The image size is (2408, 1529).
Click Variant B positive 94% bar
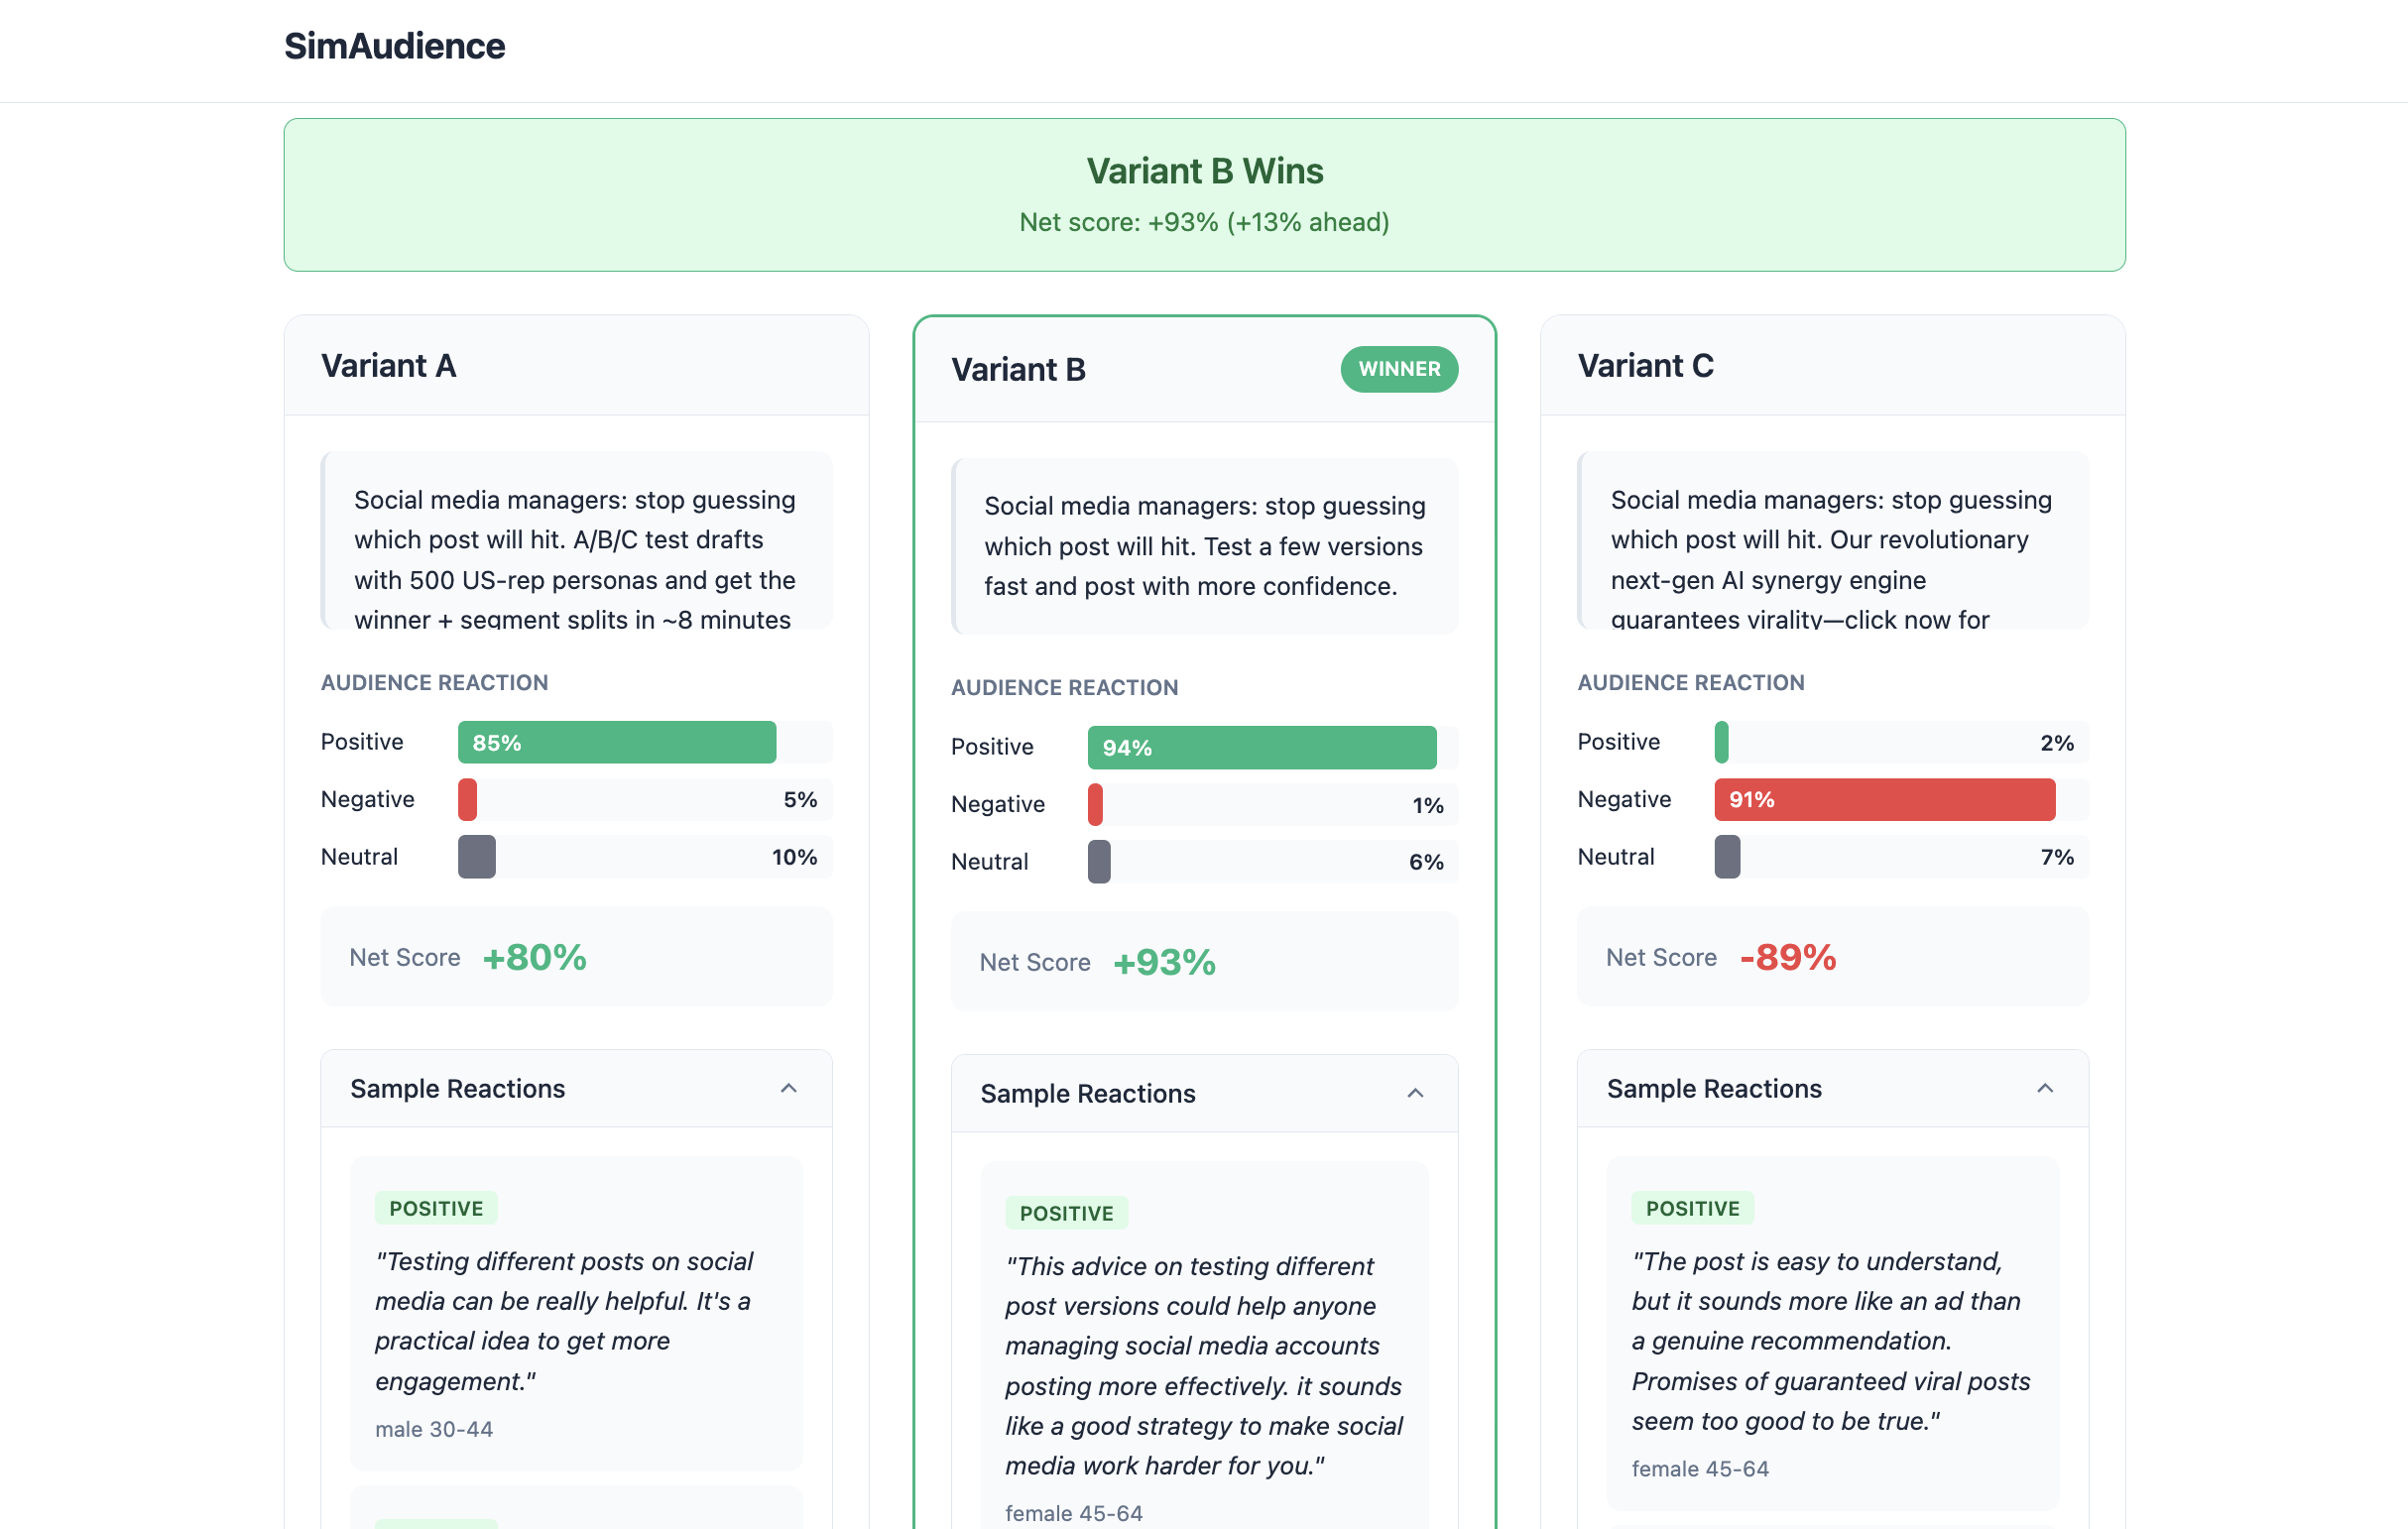click(x=1261, y=747)
